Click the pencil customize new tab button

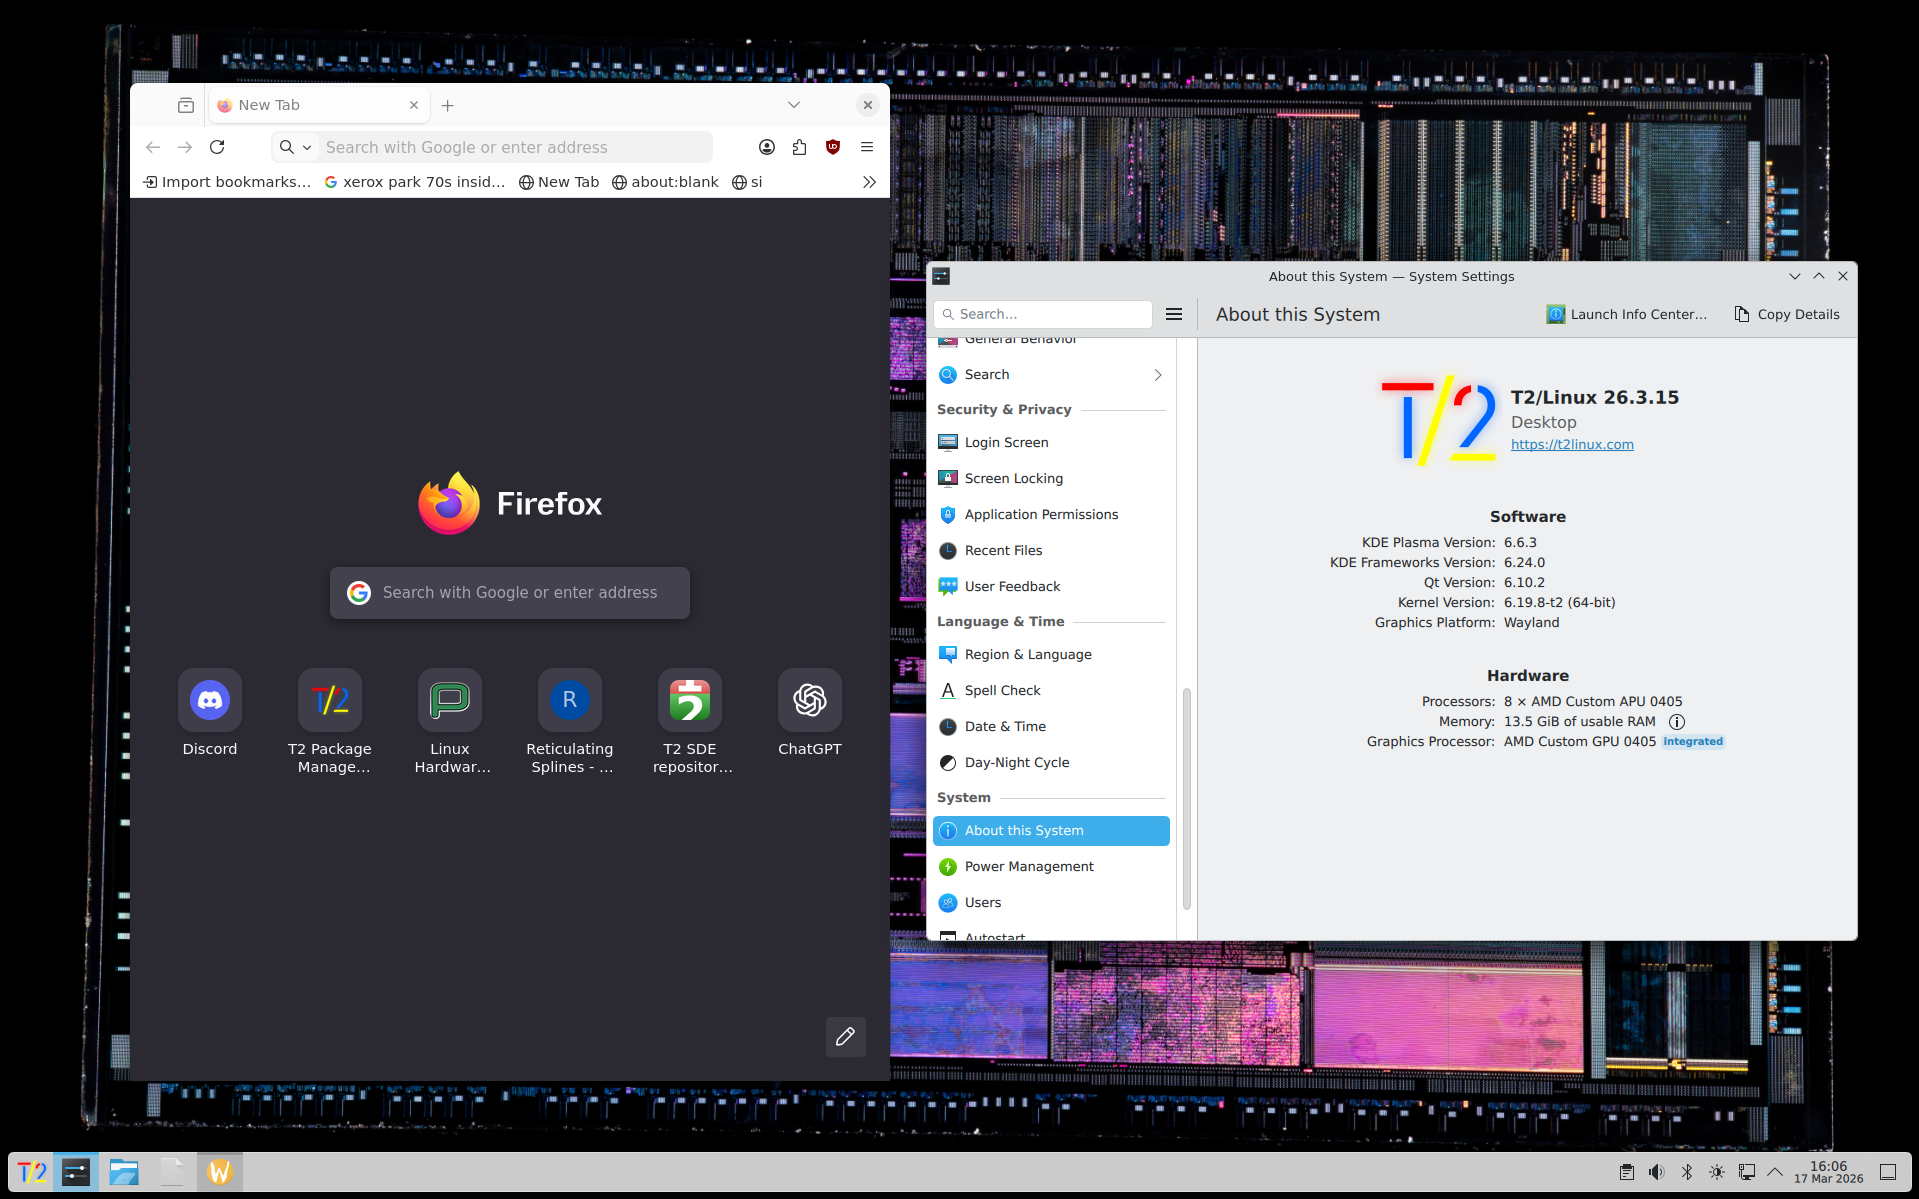click(x=846, y=1037)
